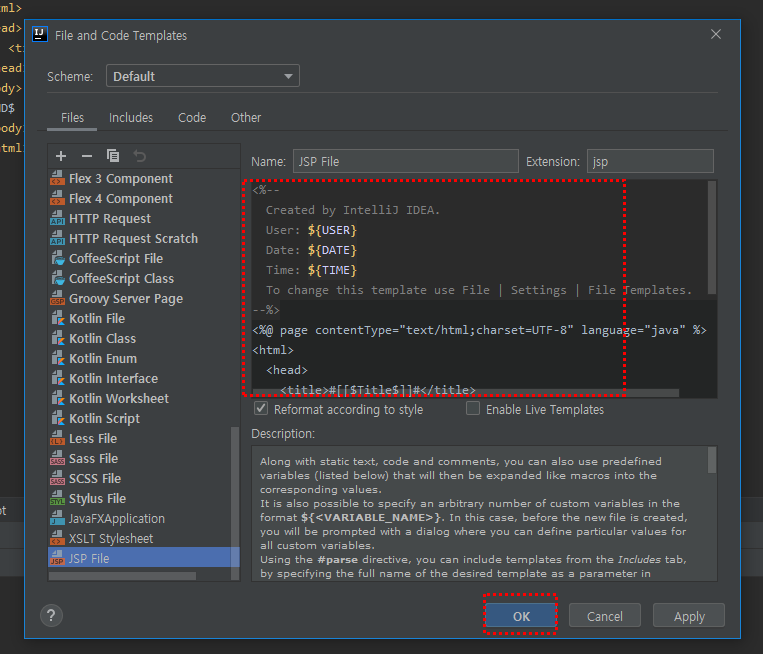Enable Live Templates checkbox

(472, 408)
